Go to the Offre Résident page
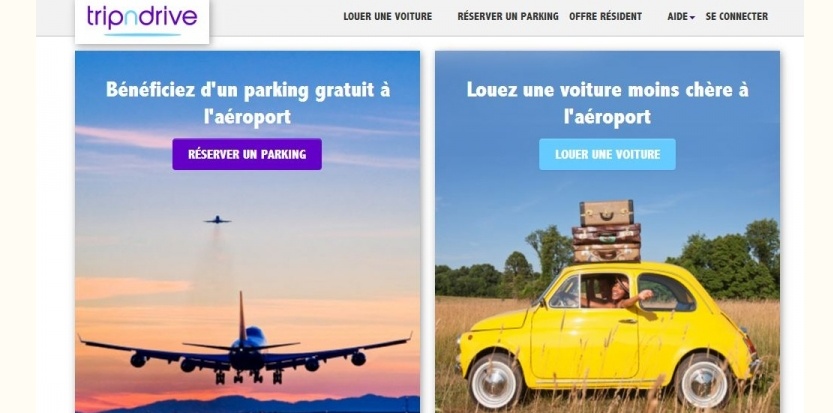This screenshot has height=413, width=833. click(605, 16)
